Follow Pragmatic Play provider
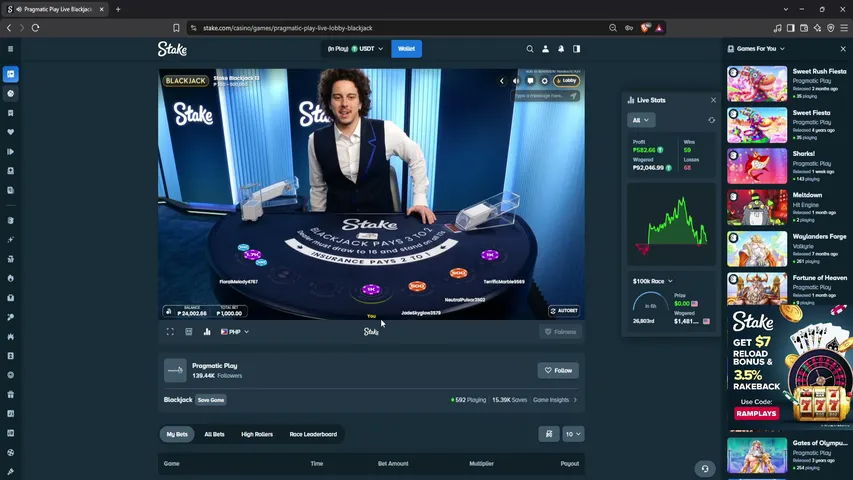 pos(558,371)
